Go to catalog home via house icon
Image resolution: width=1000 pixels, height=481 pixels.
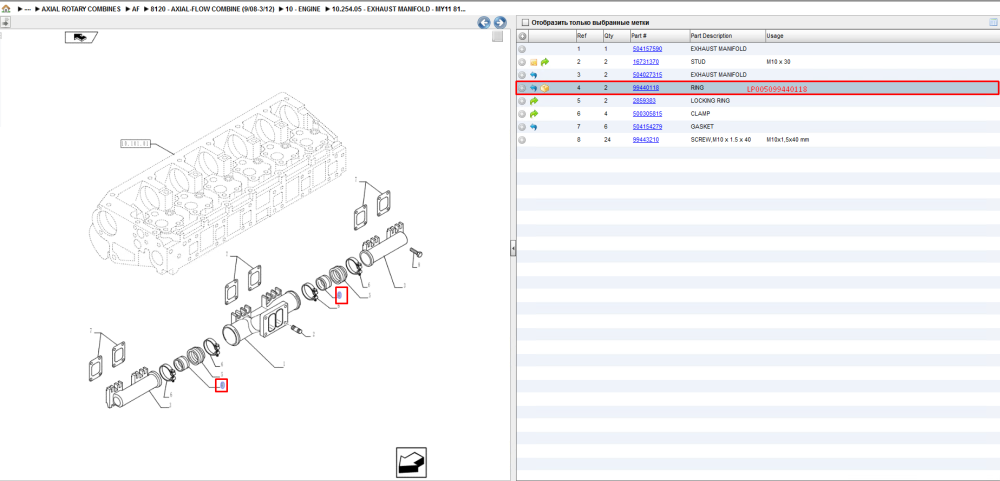pyautogui.click(x=6, y=9)
